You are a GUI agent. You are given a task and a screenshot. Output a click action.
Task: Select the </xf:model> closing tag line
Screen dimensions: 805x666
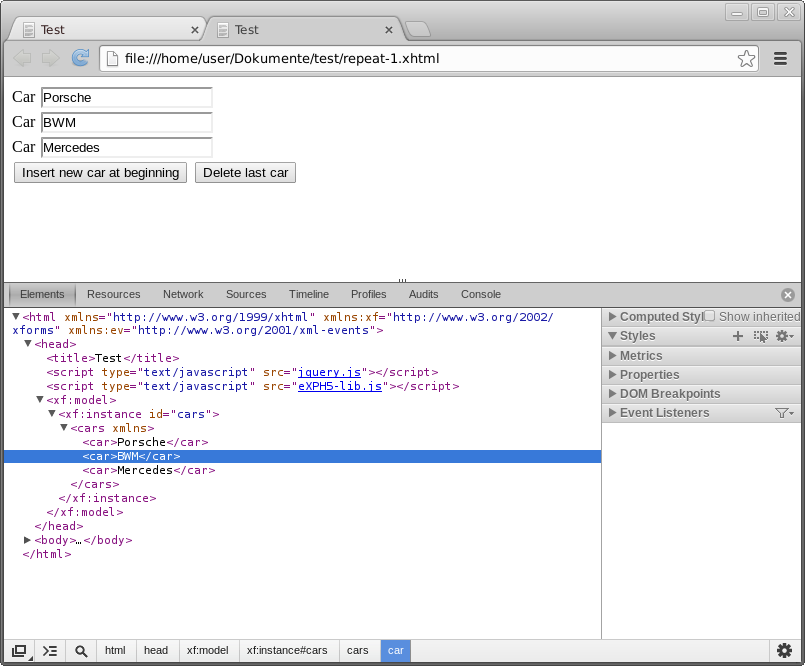point(85,512)
